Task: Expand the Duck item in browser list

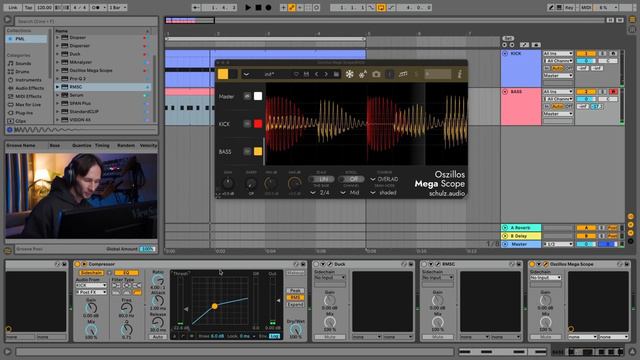Action: click(x=58, y=54)
